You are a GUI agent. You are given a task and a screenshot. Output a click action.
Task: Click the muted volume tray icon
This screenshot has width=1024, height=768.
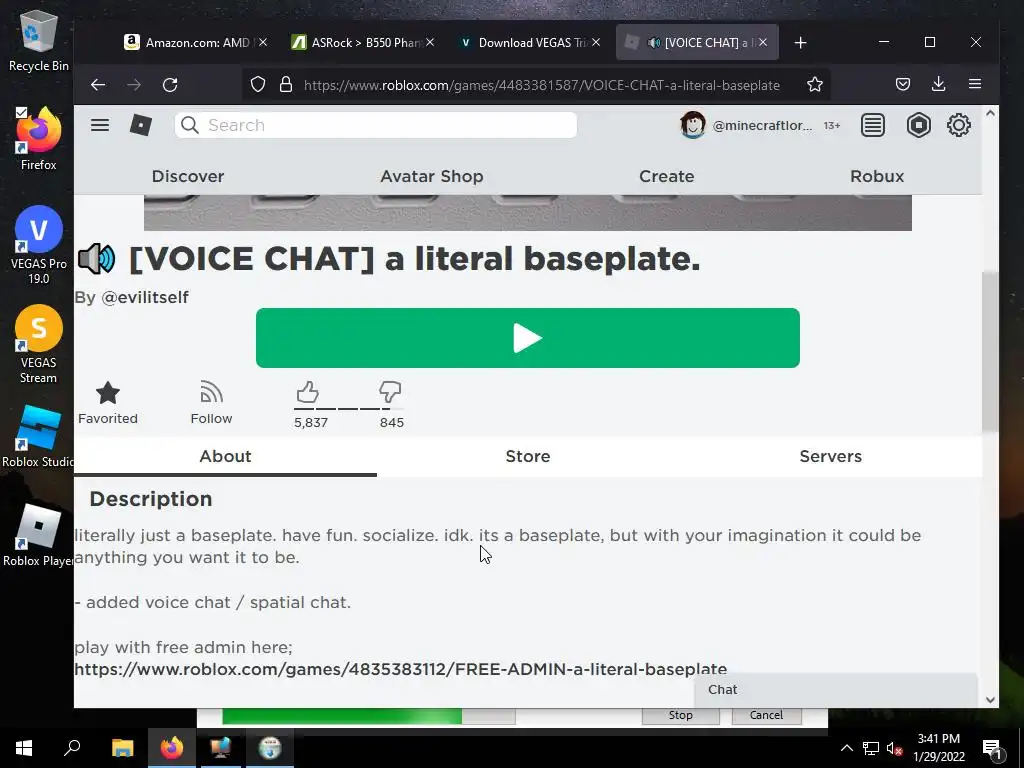[x=894, y=748]
